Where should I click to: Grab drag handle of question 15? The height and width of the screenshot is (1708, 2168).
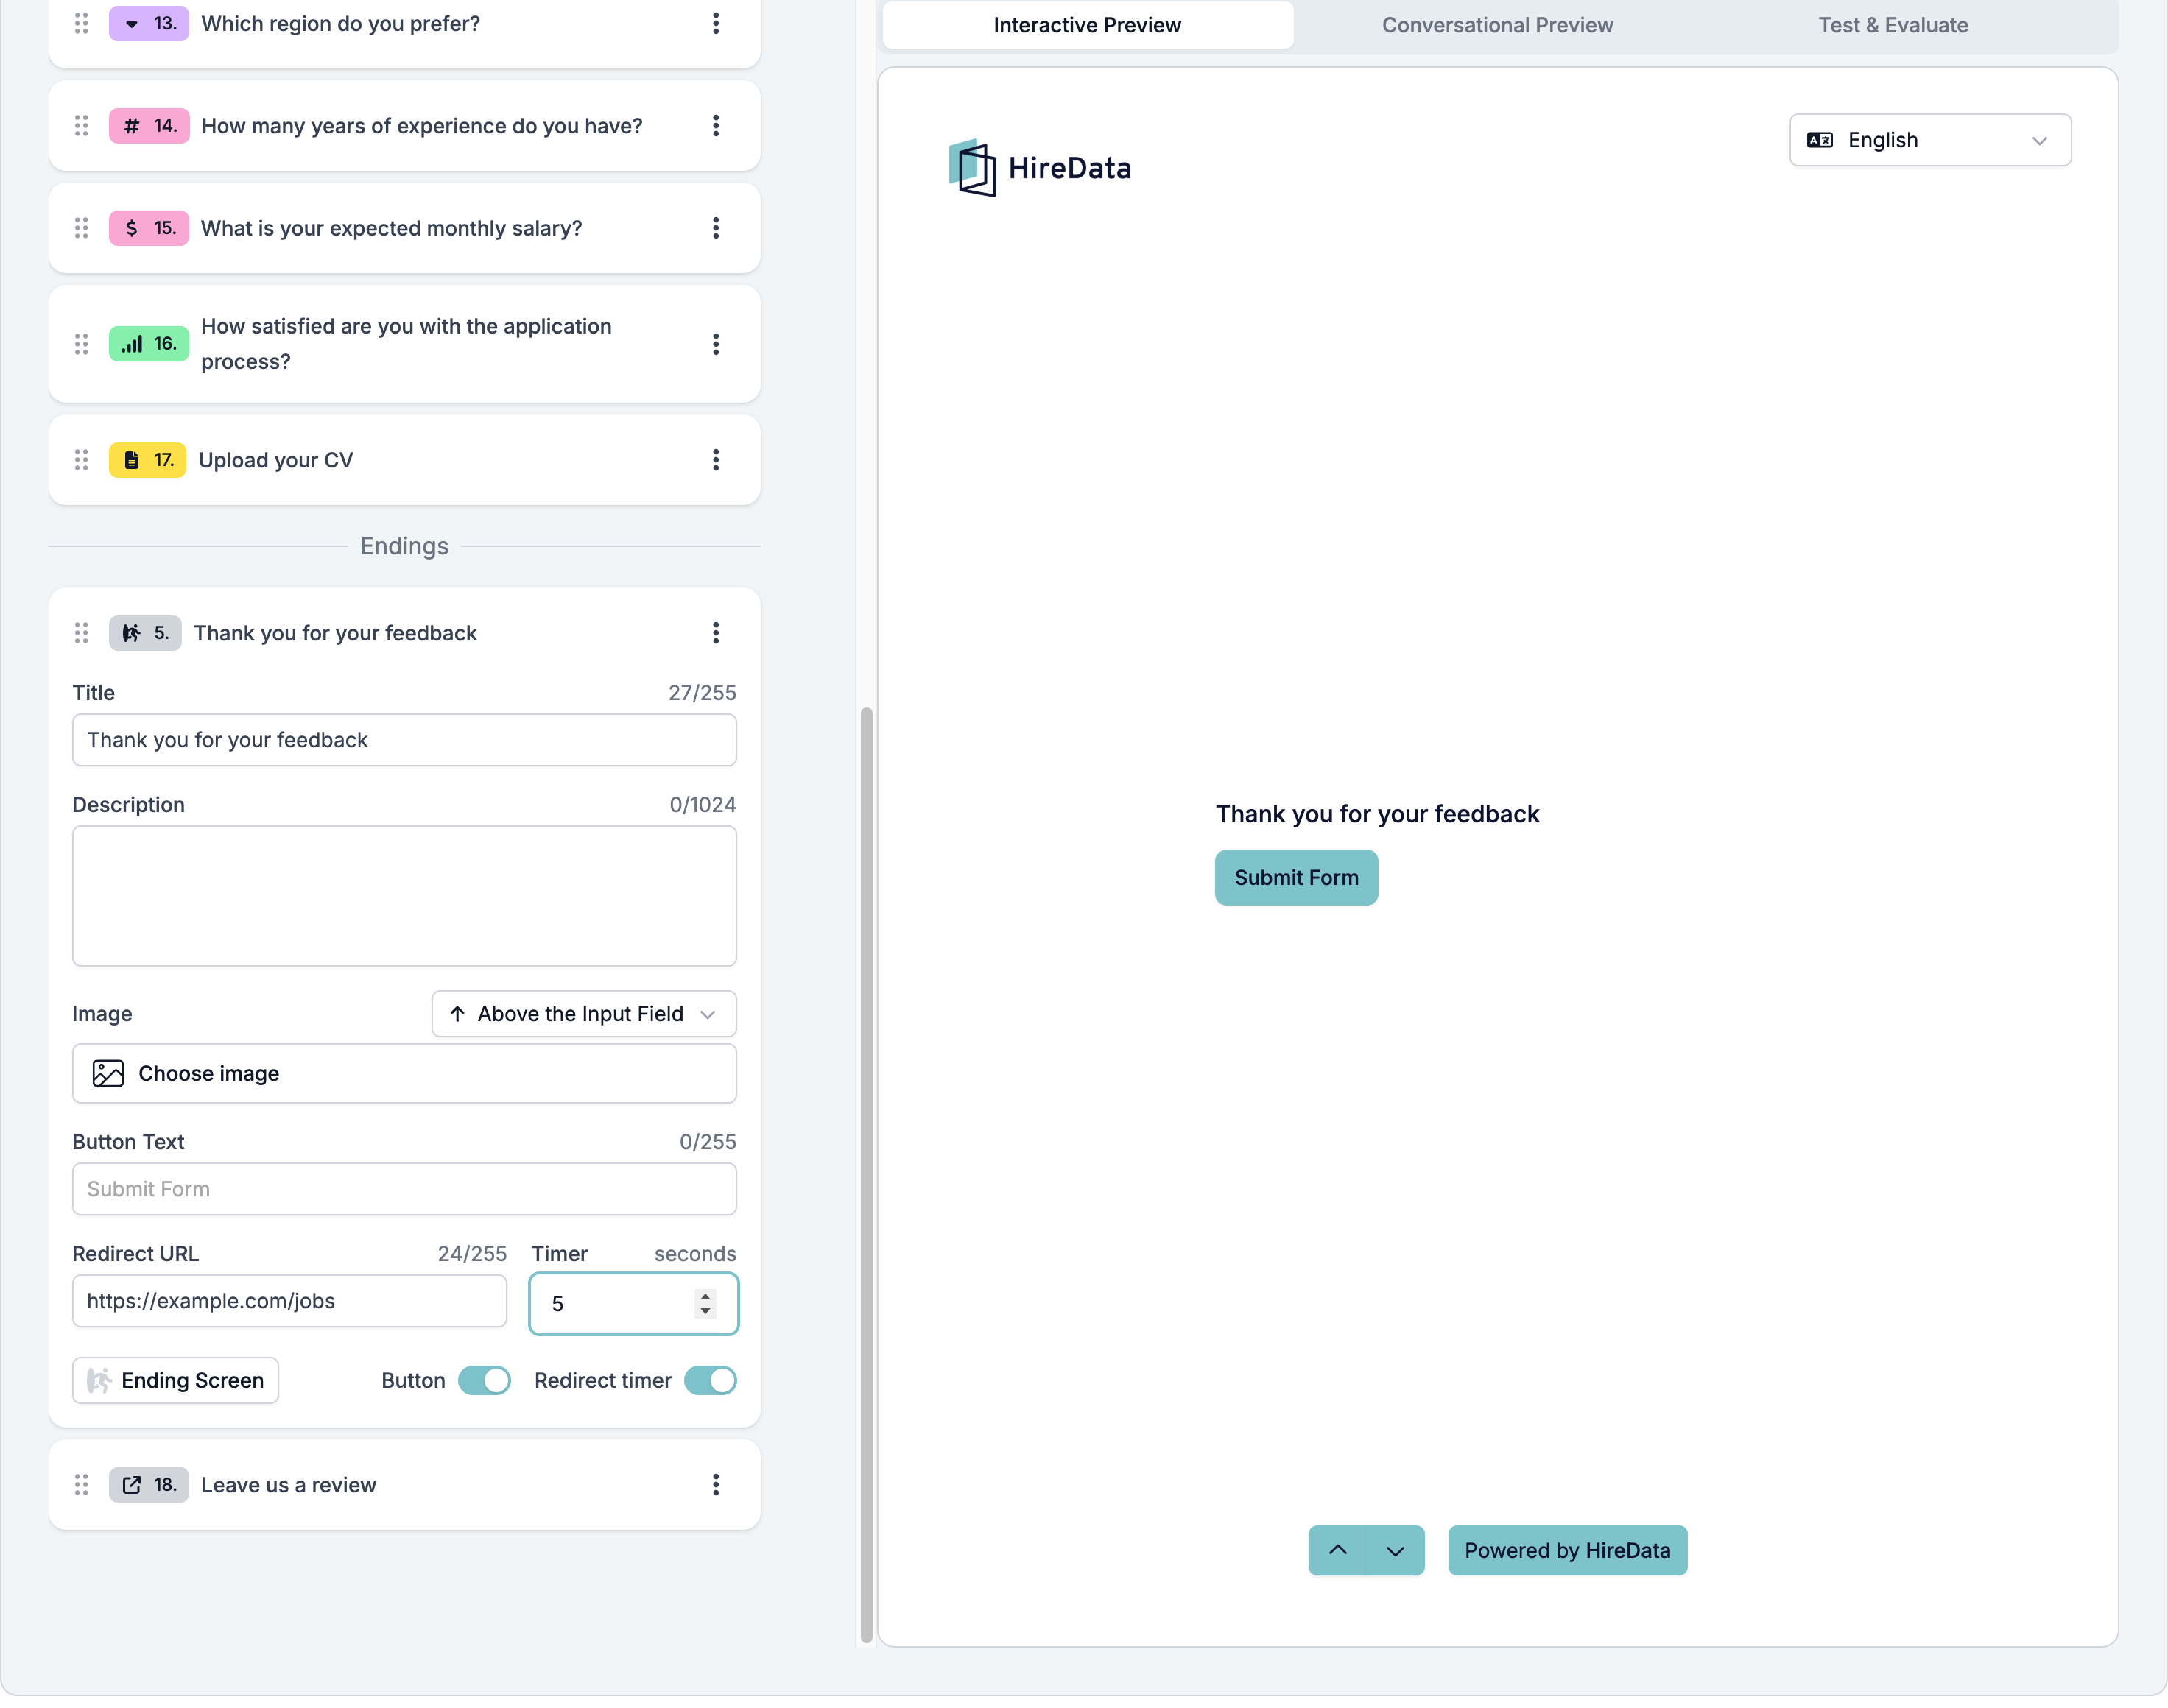pyautogui.click(x=82, y=228)
